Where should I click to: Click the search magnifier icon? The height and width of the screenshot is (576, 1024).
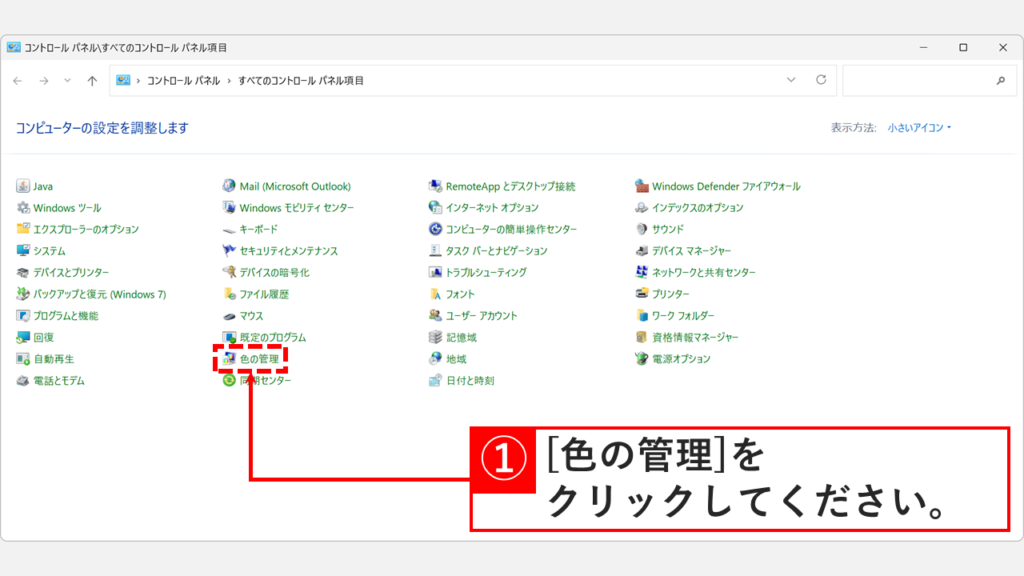1000,80
